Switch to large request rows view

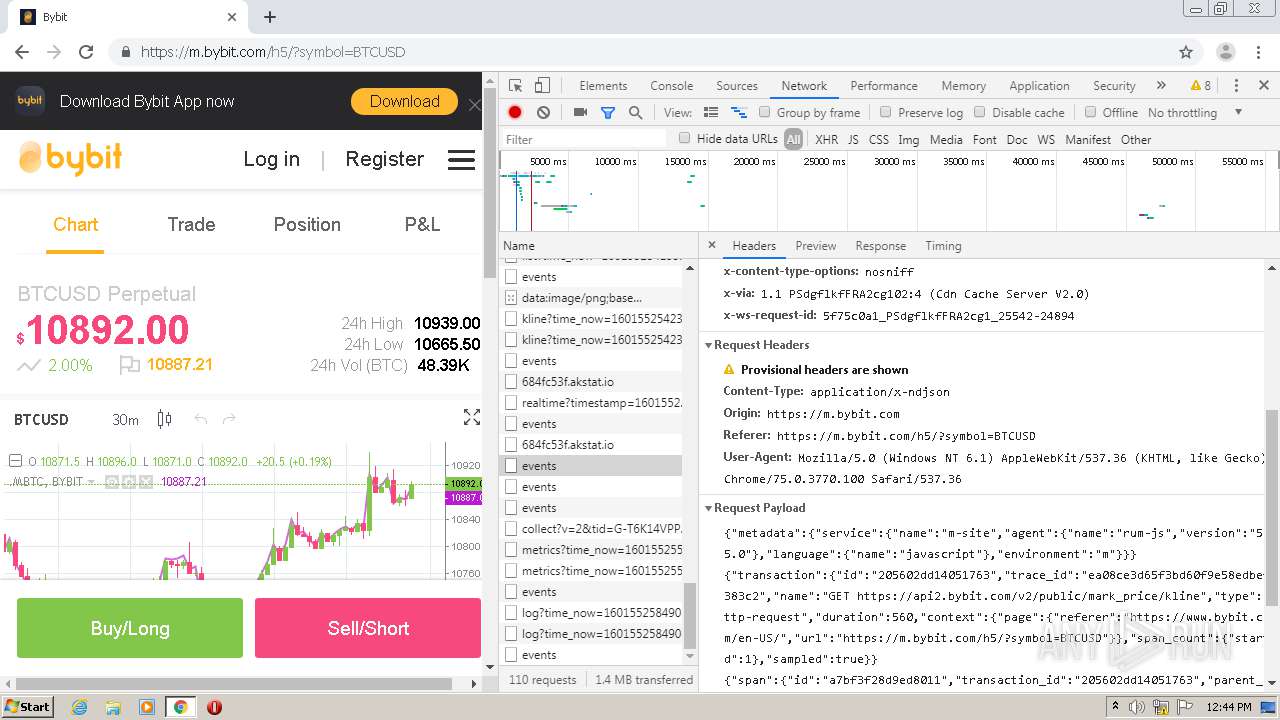711,113
